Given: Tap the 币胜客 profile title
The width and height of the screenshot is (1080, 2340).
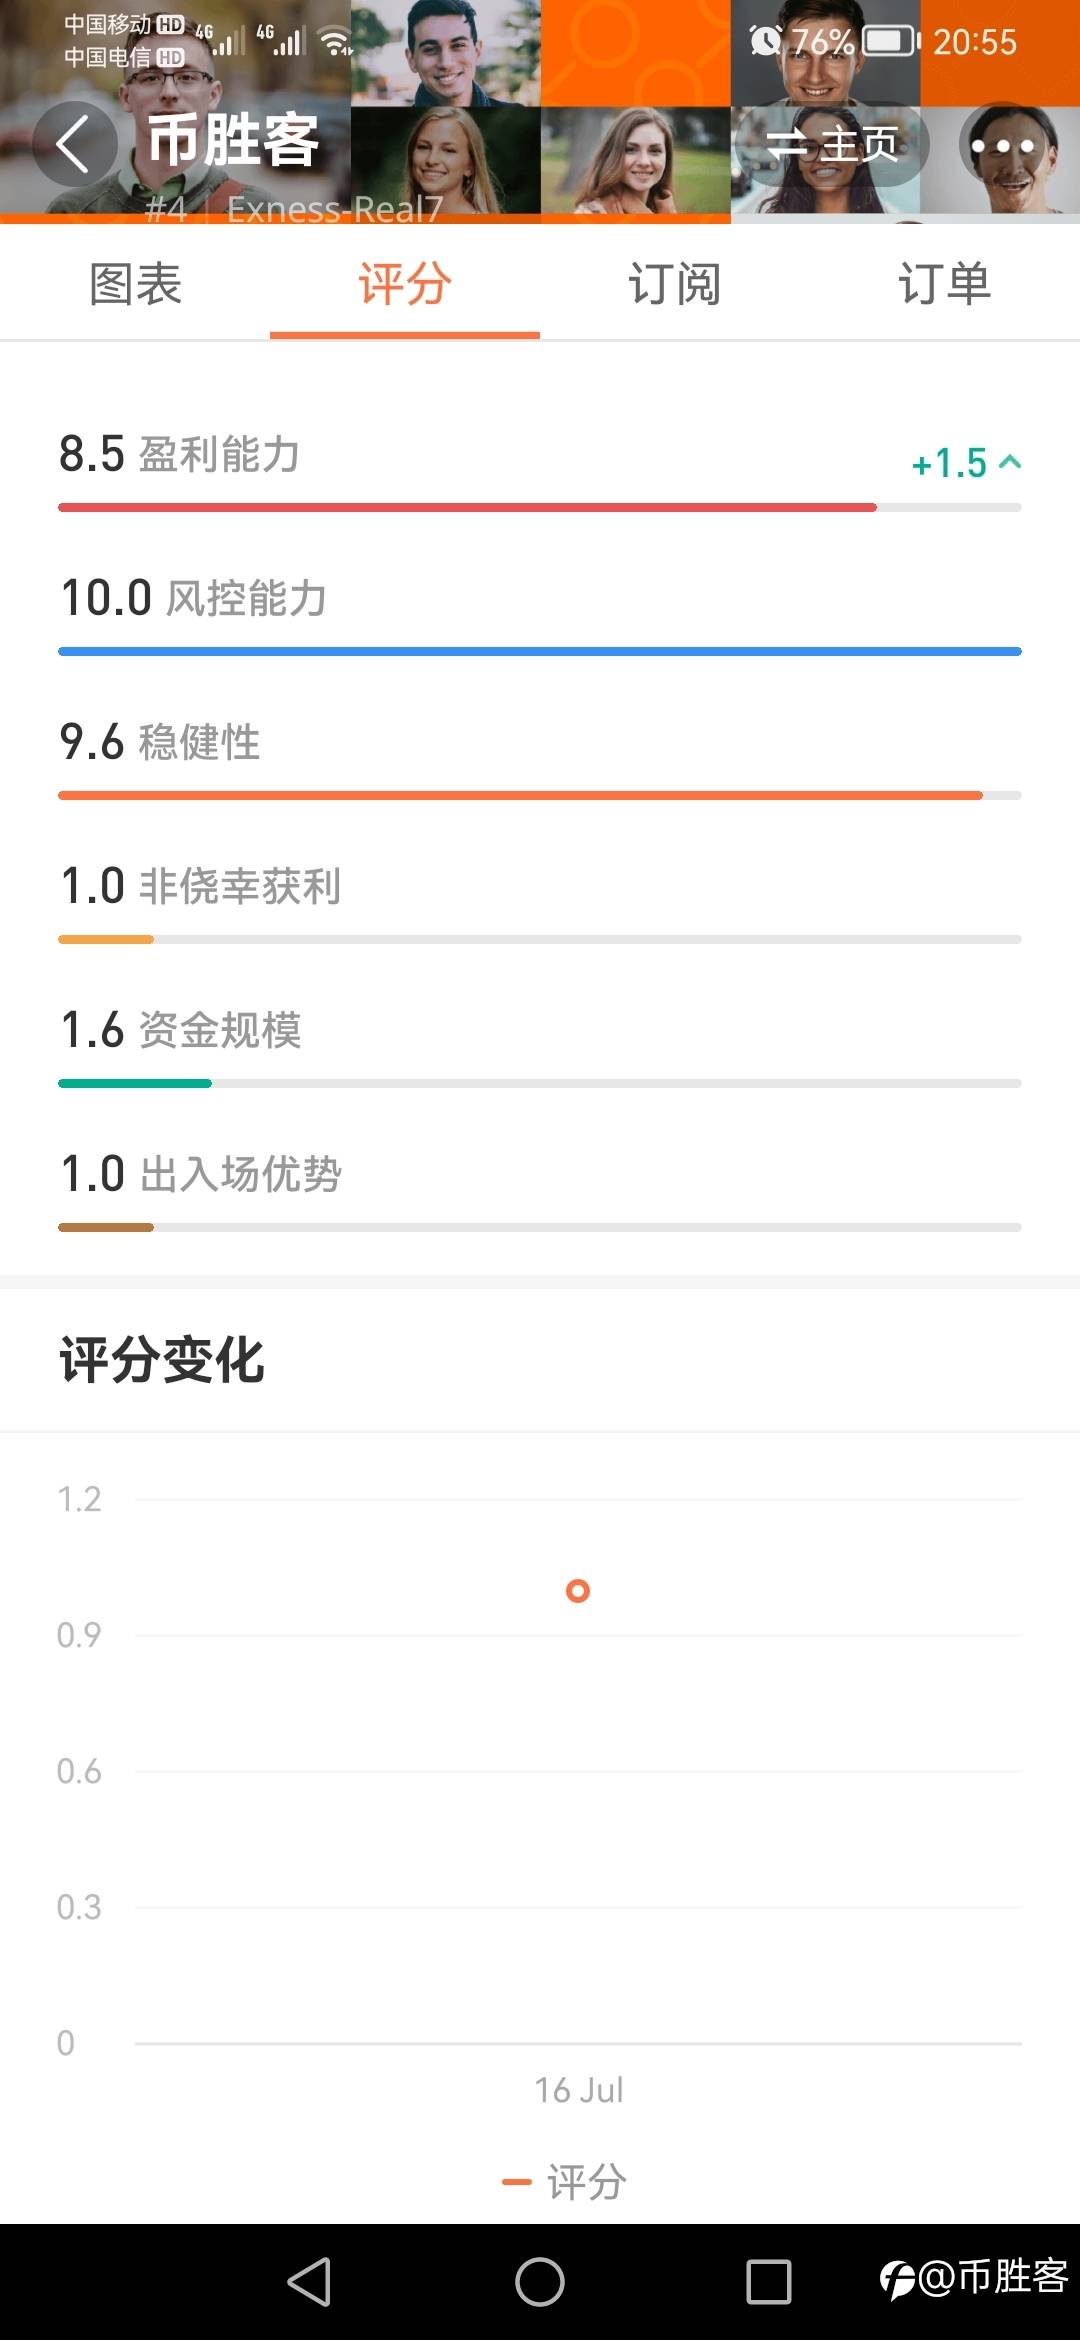Looking at the screenshot, I should (233, 140).
